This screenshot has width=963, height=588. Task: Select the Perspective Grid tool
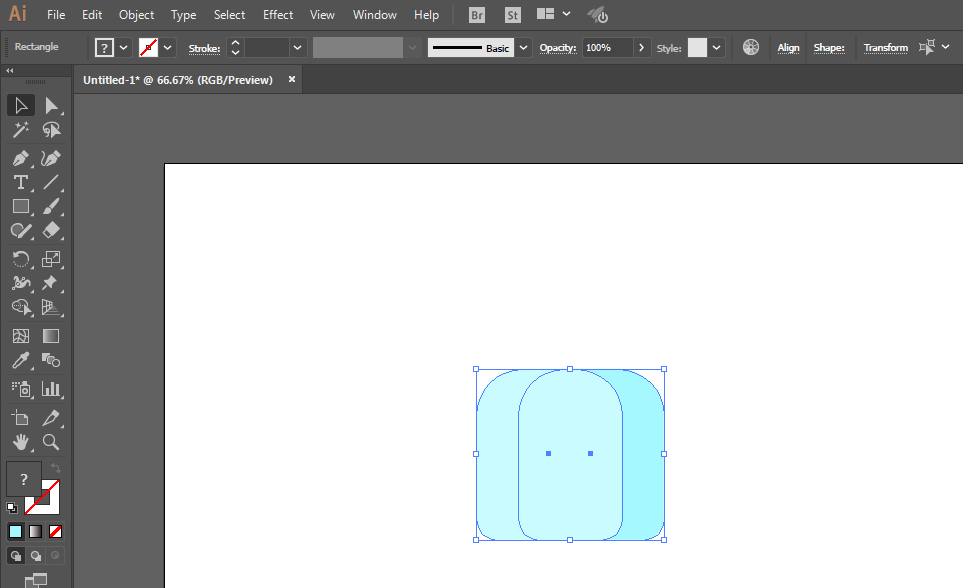pyautogui.click(x=51, y=307)
